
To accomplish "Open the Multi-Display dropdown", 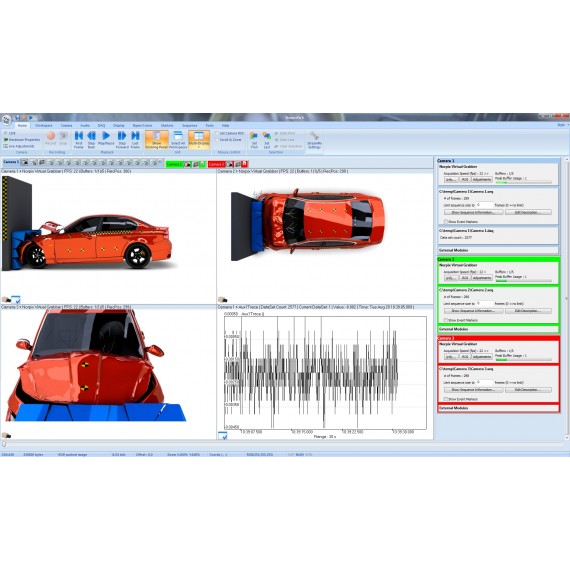I will 199,140.
